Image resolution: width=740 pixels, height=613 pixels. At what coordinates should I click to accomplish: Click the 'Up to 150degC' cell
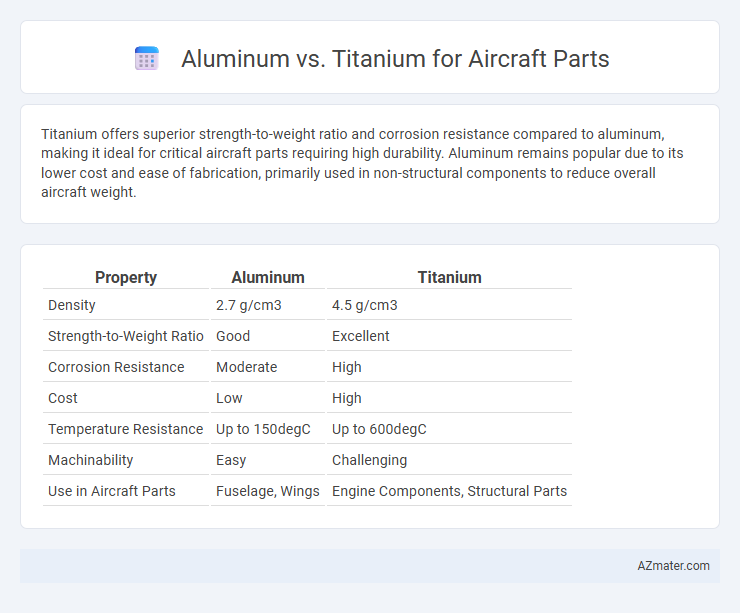tap(263, 429)
